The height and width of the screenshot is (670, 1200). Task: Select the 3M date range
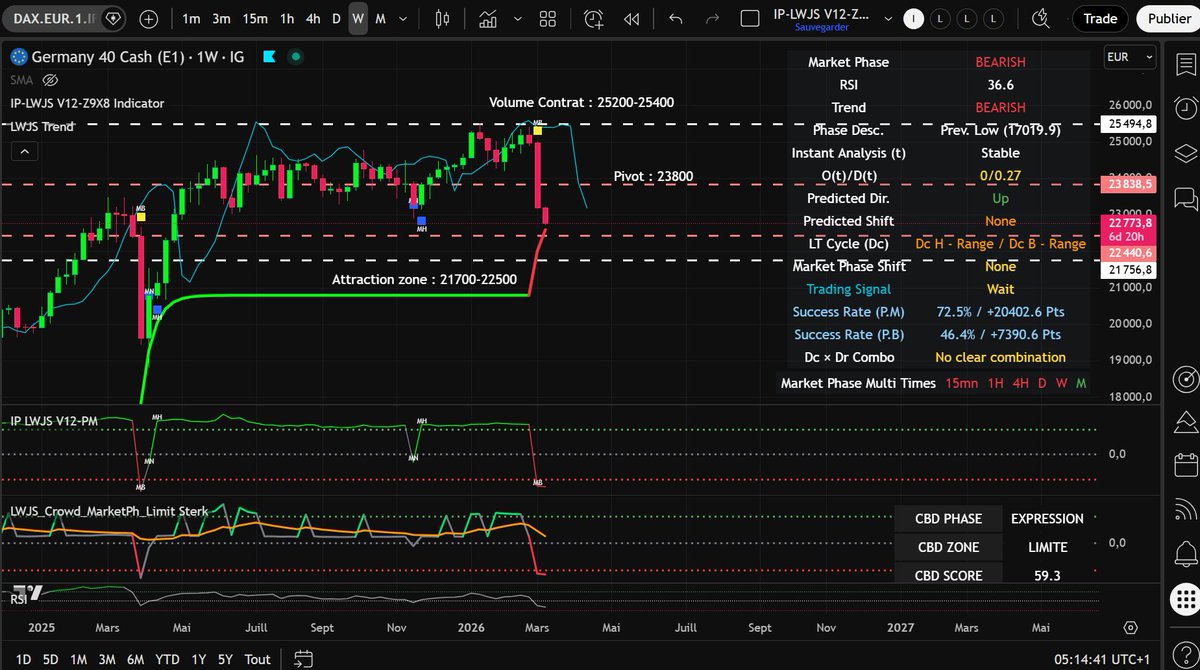coord(107,659)
